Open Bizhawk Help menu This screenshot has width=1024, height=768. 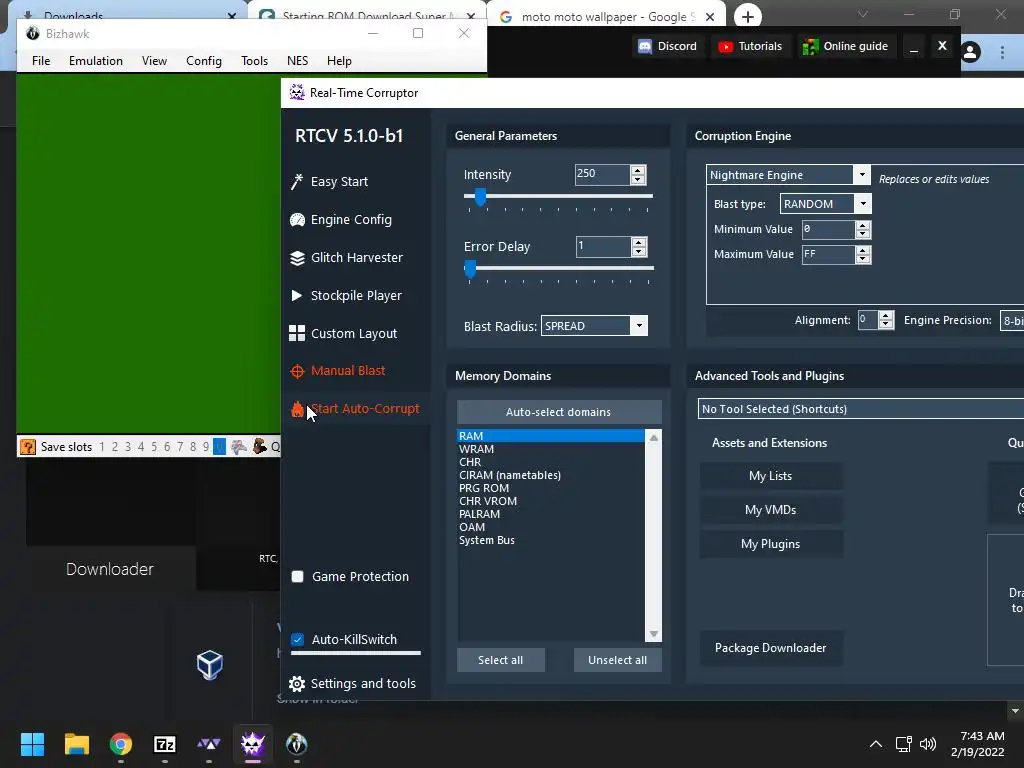pyautogui.click(x=339, y=61)
